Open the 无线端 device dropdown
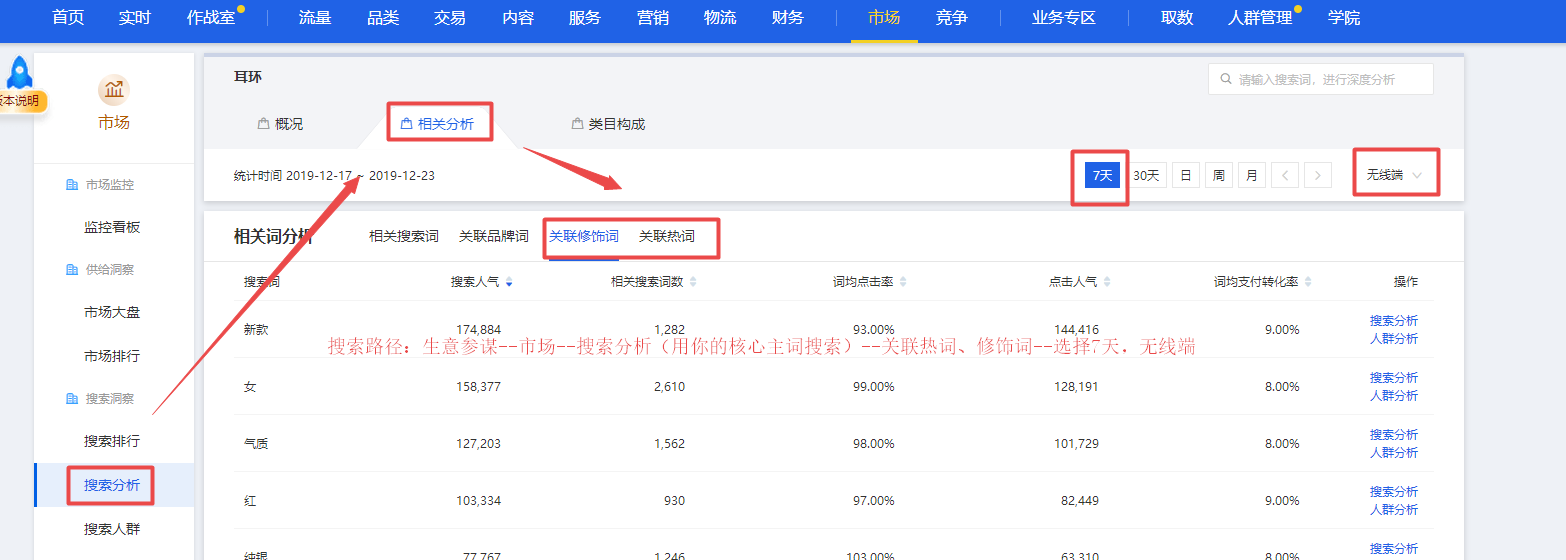 tap(1395, 175)
